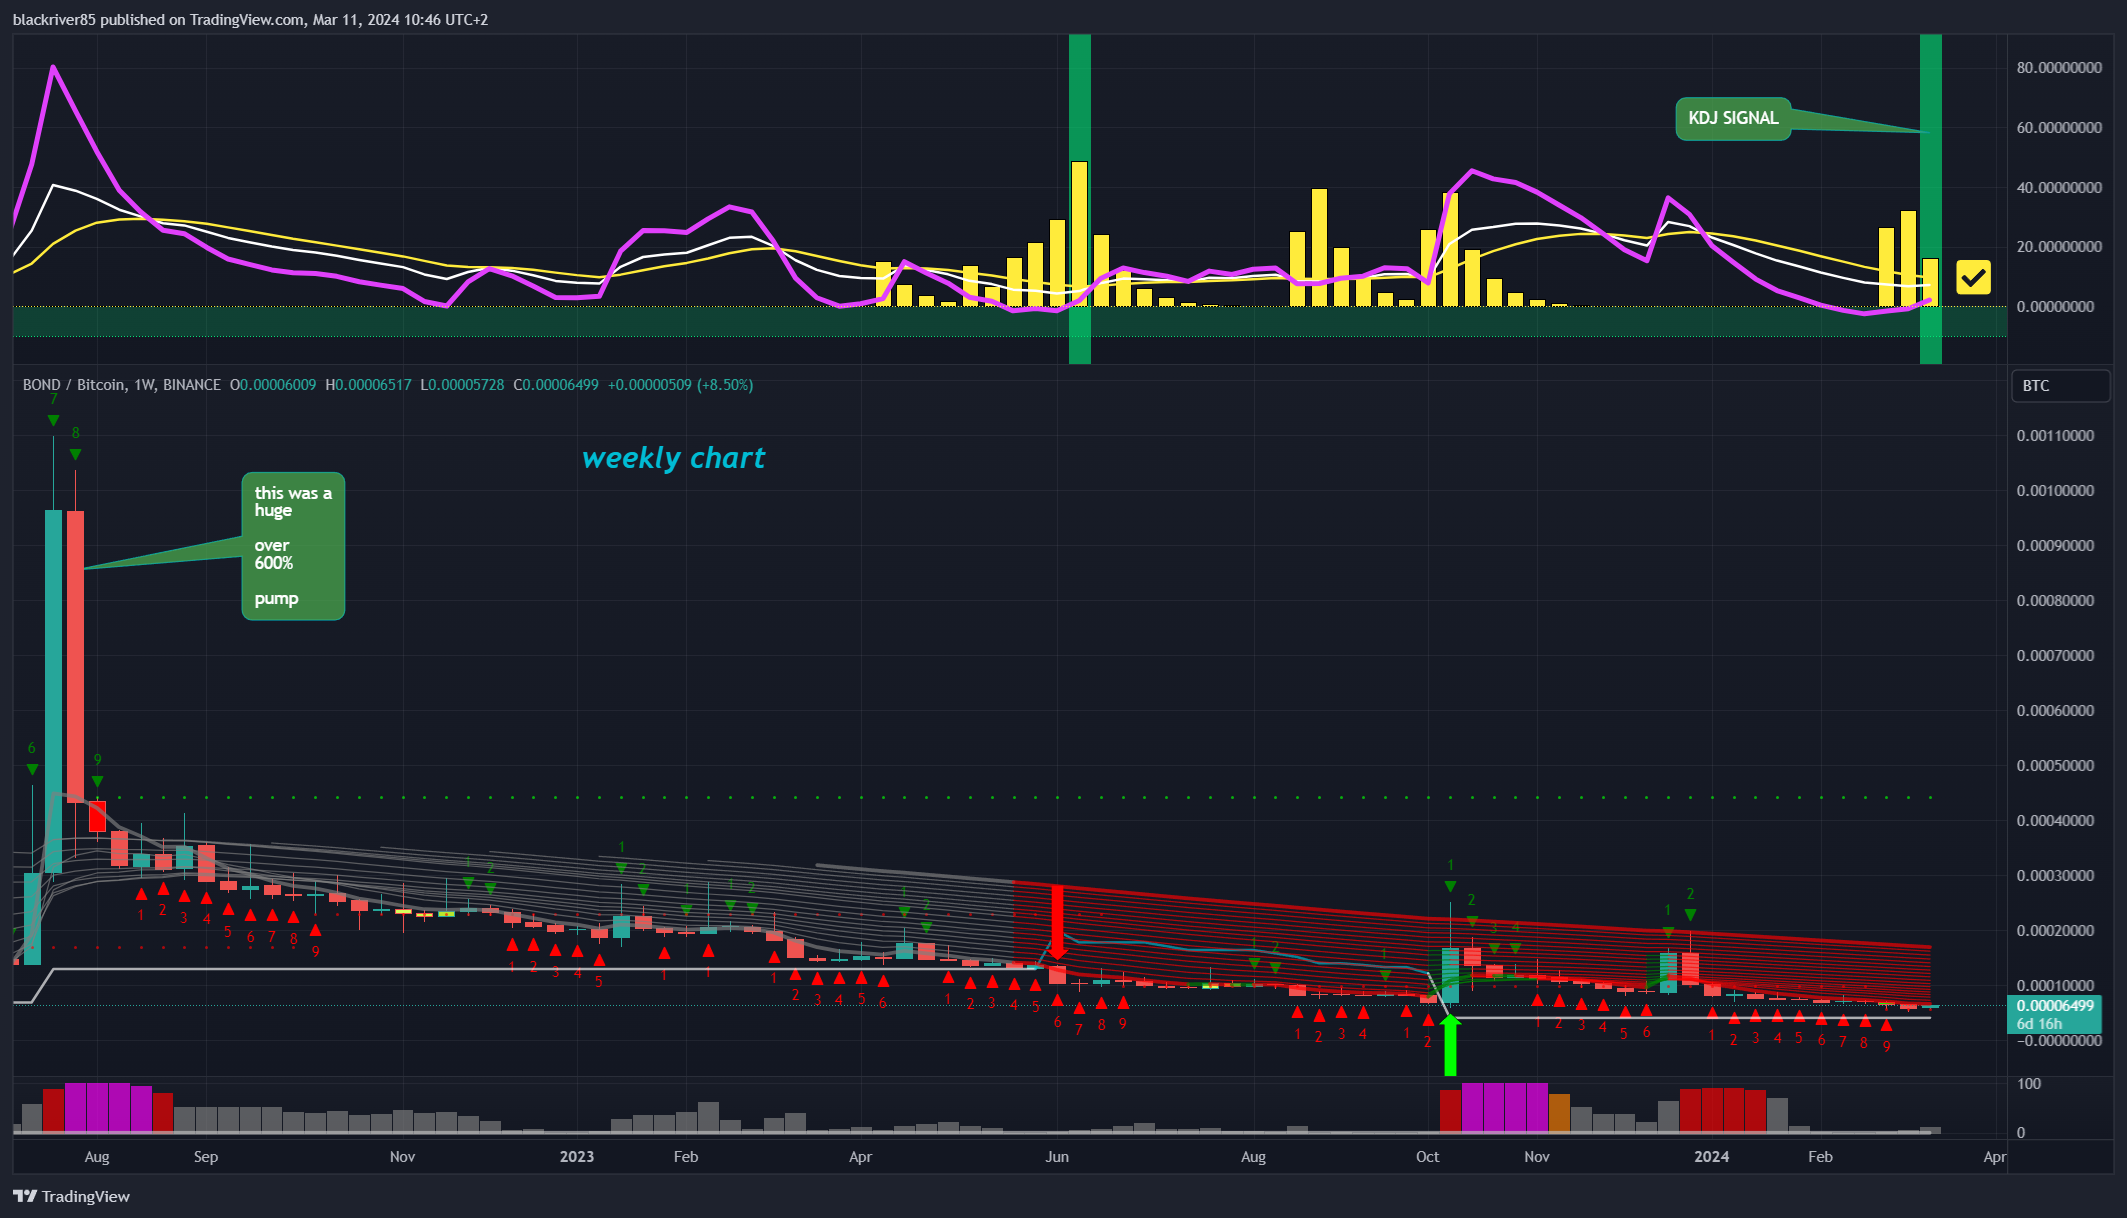The width and height of the screenshot is (2127, 1218).
Task: Click the BTC currency box on price axis
Action: coord(2060,385)
